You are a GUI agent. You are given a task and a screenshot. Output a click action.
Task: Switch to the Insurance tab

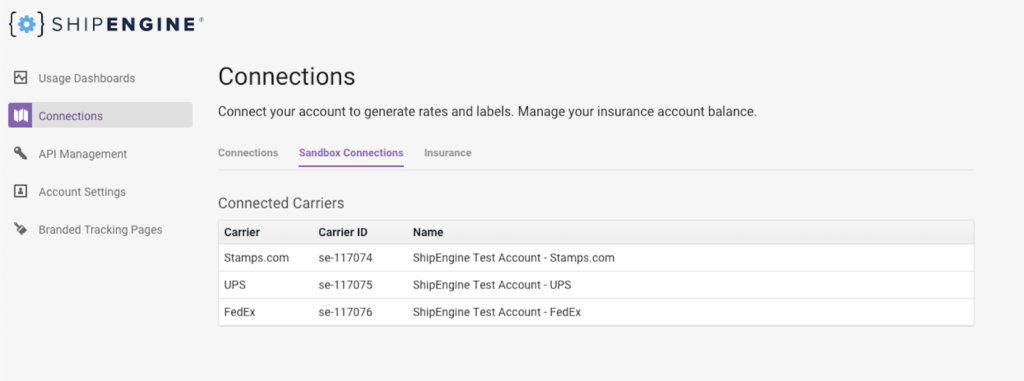[x=448, y=153]
